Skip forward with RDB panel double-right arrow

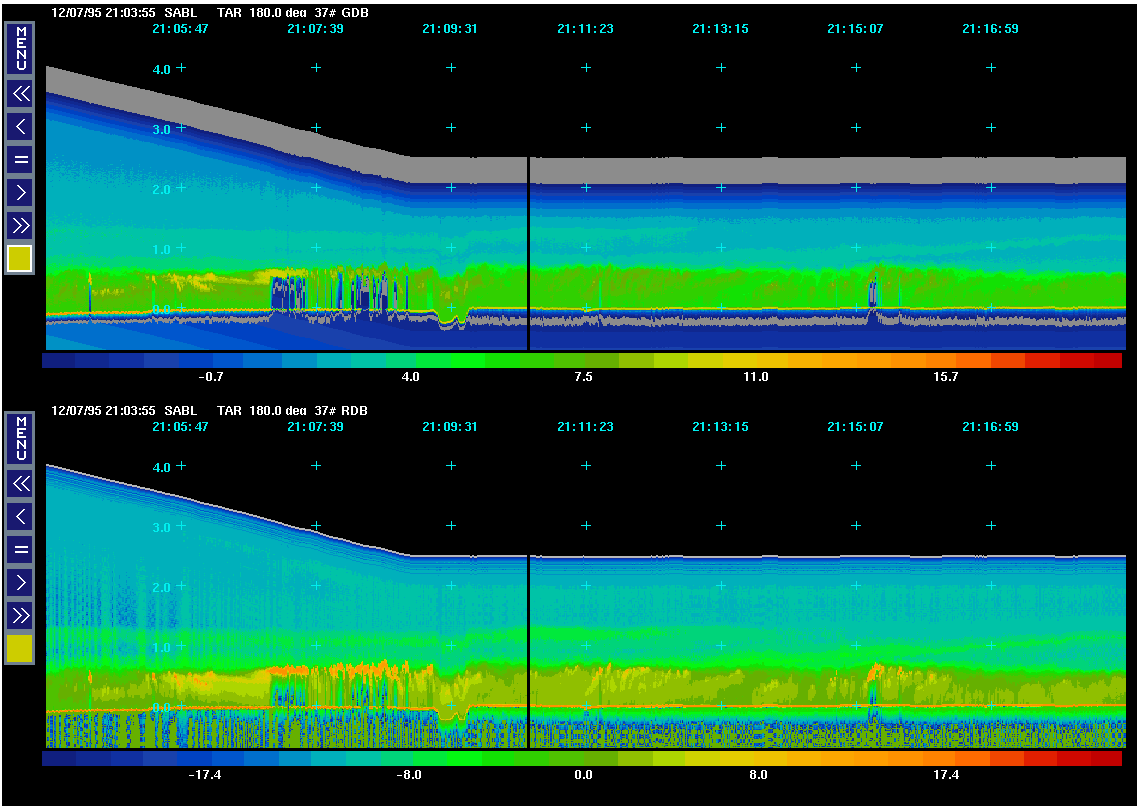[x=20, y=614]
